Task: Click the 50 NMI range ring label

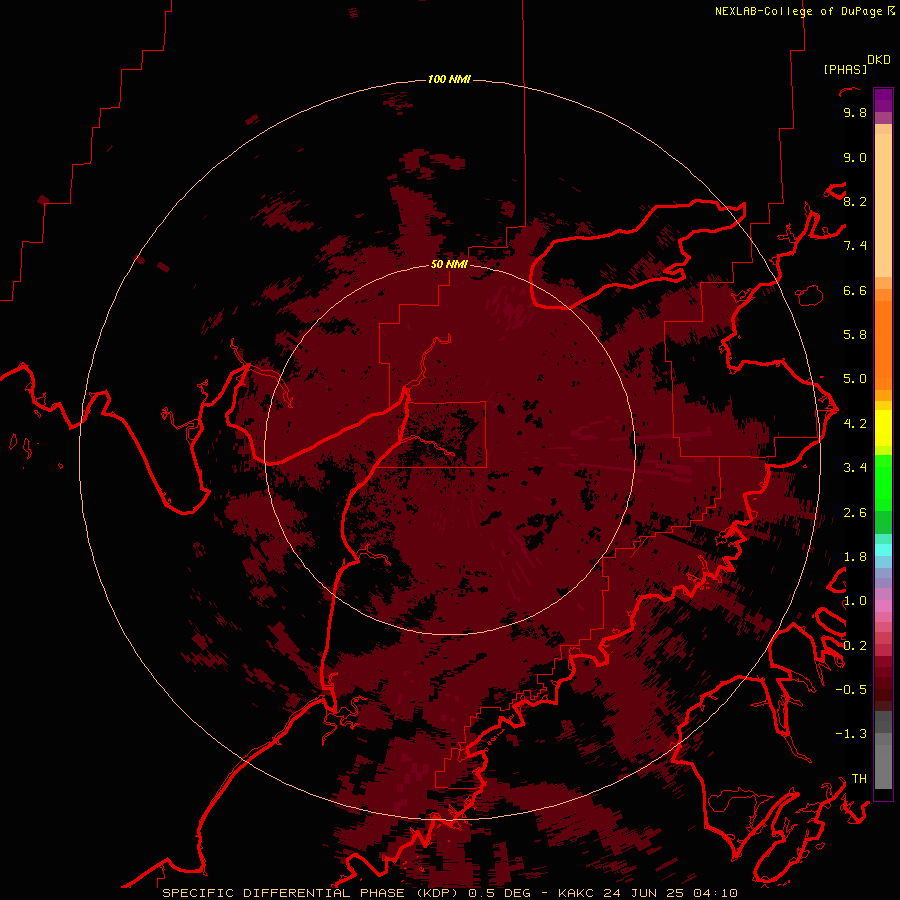Action: point(449,264)
